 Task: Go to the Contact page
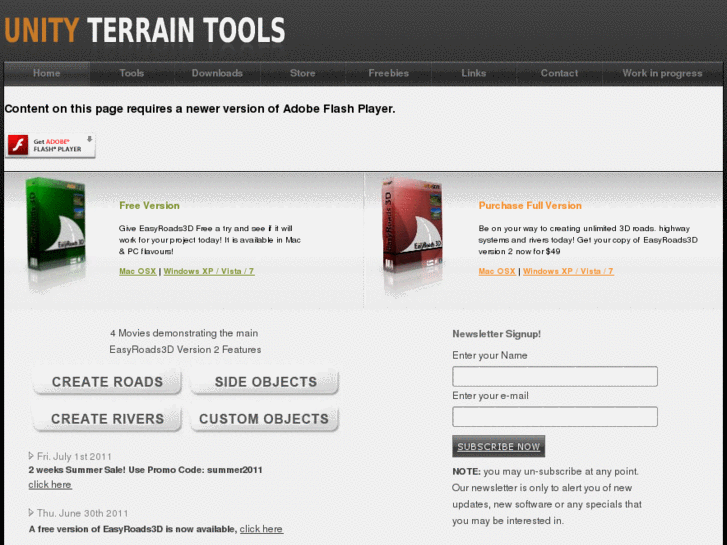[559, 73]
